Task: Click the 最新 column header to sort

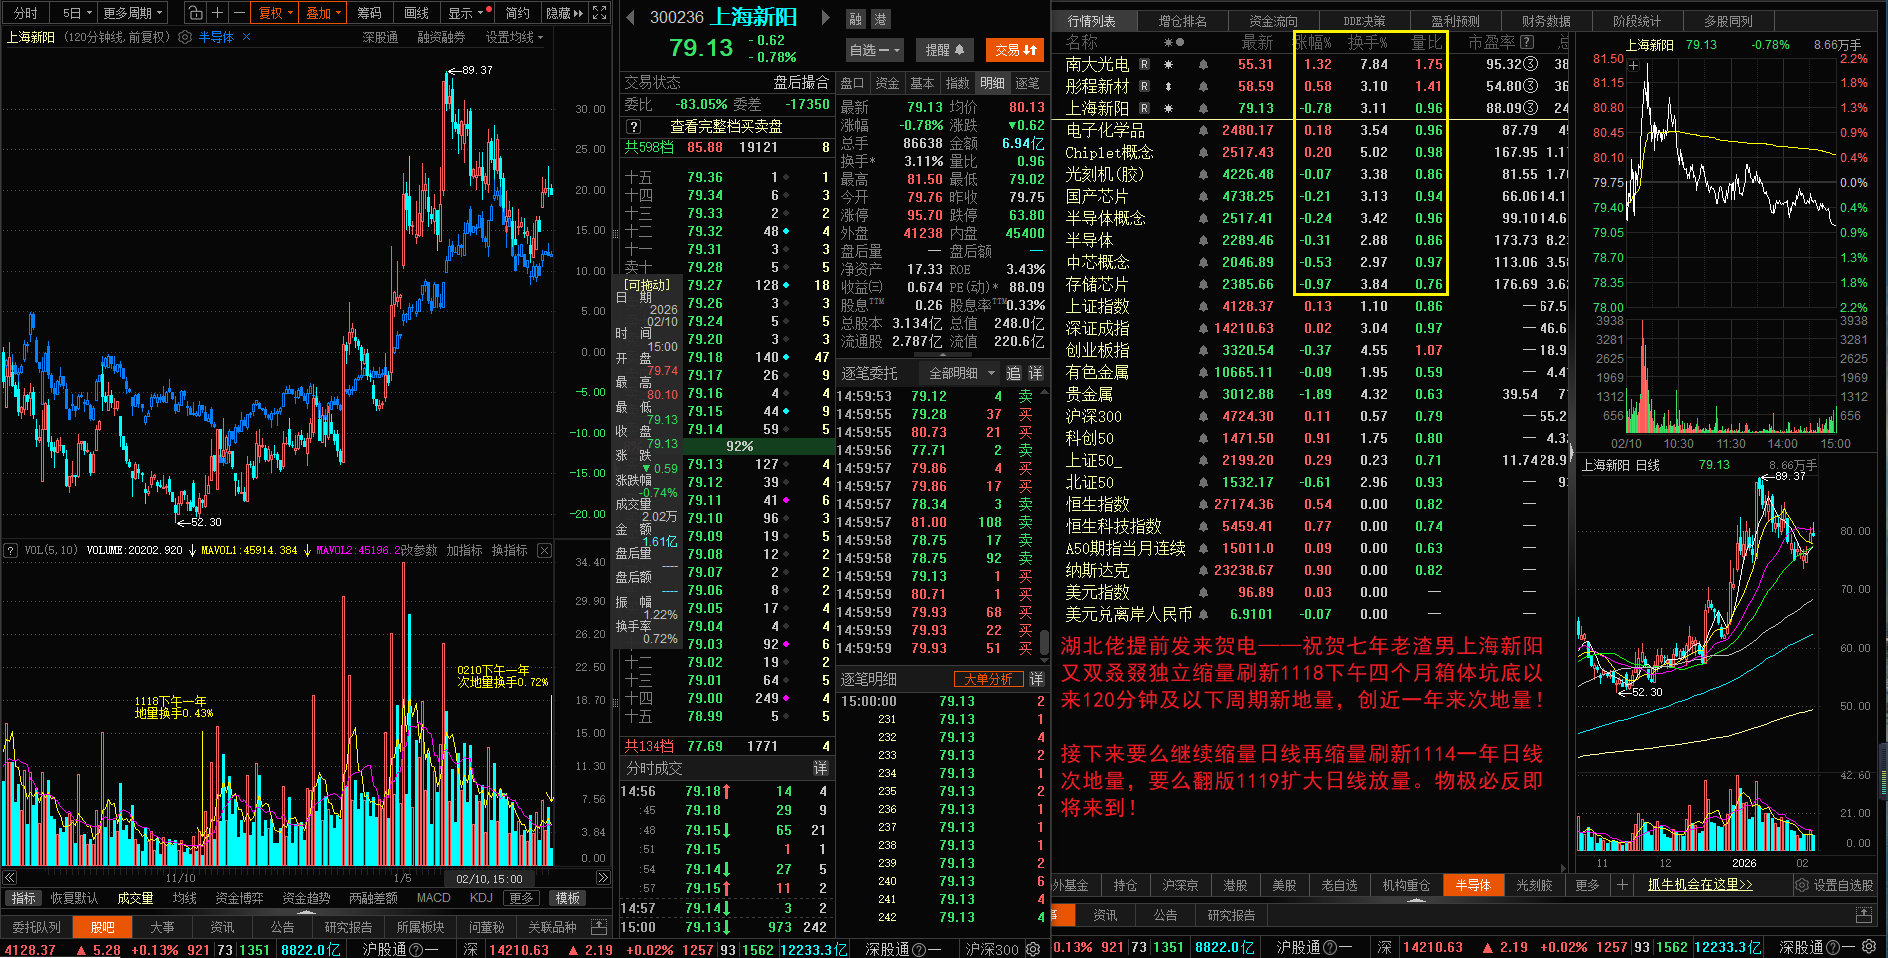Action: pyautogui.click(x=1257, y=42)
